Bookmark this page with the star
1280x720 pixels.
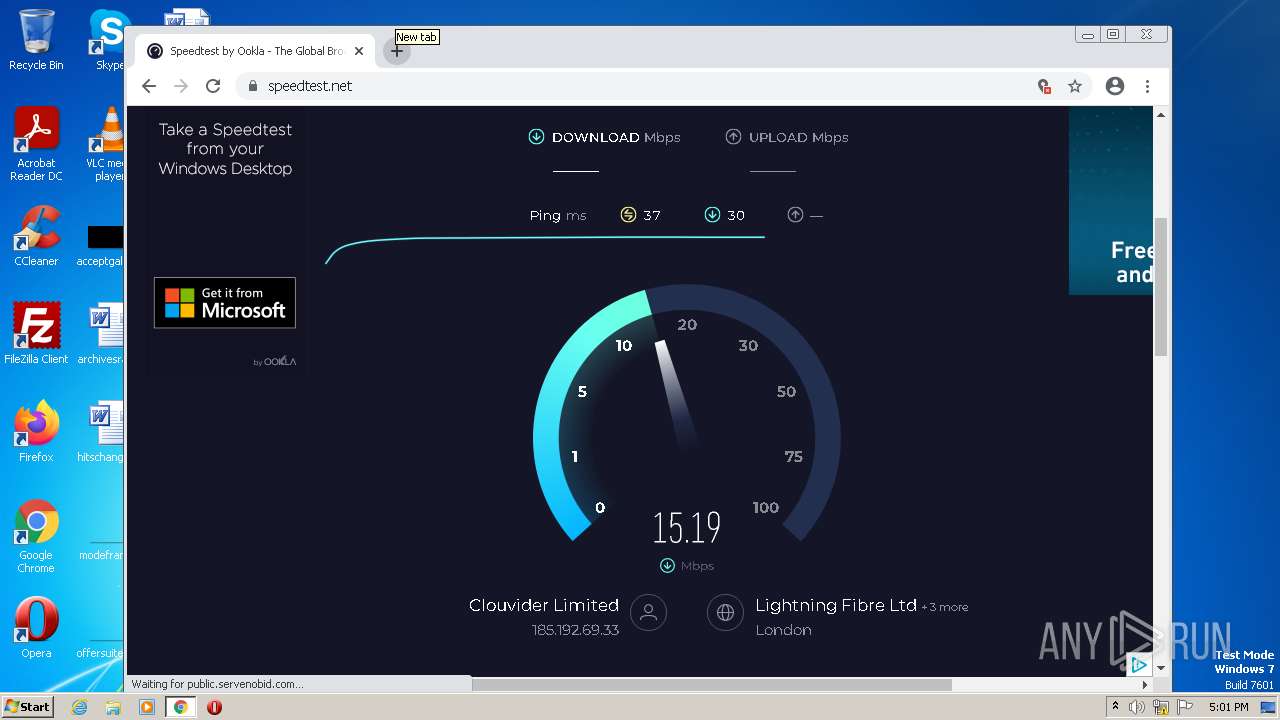(1075, 86)
